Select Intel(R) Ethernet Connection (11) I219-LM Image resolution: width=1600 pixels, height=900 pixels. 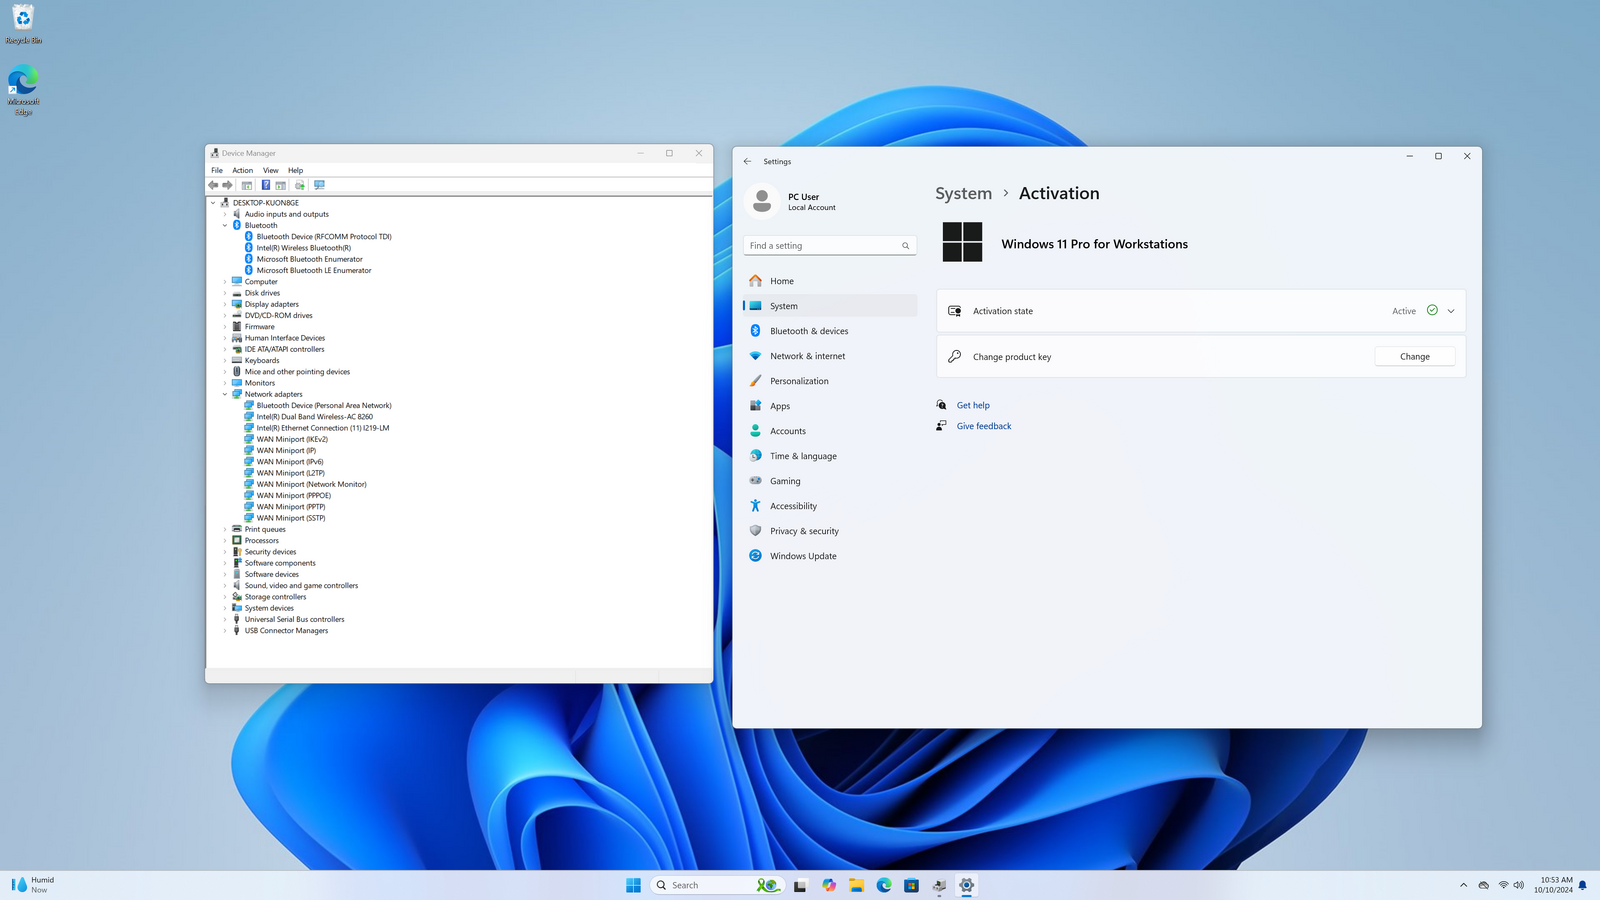click(322, 428)
